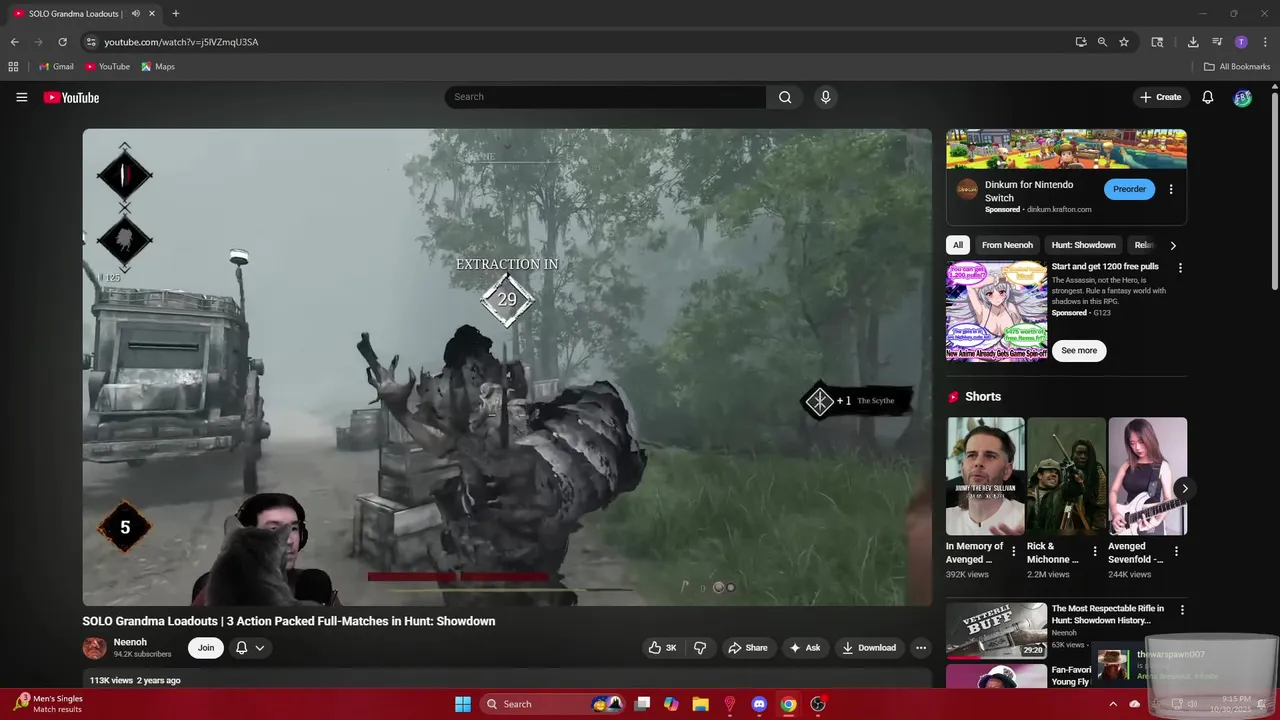Open the Most Respectable Rifle video thumbnail

(x=996, y=630)
